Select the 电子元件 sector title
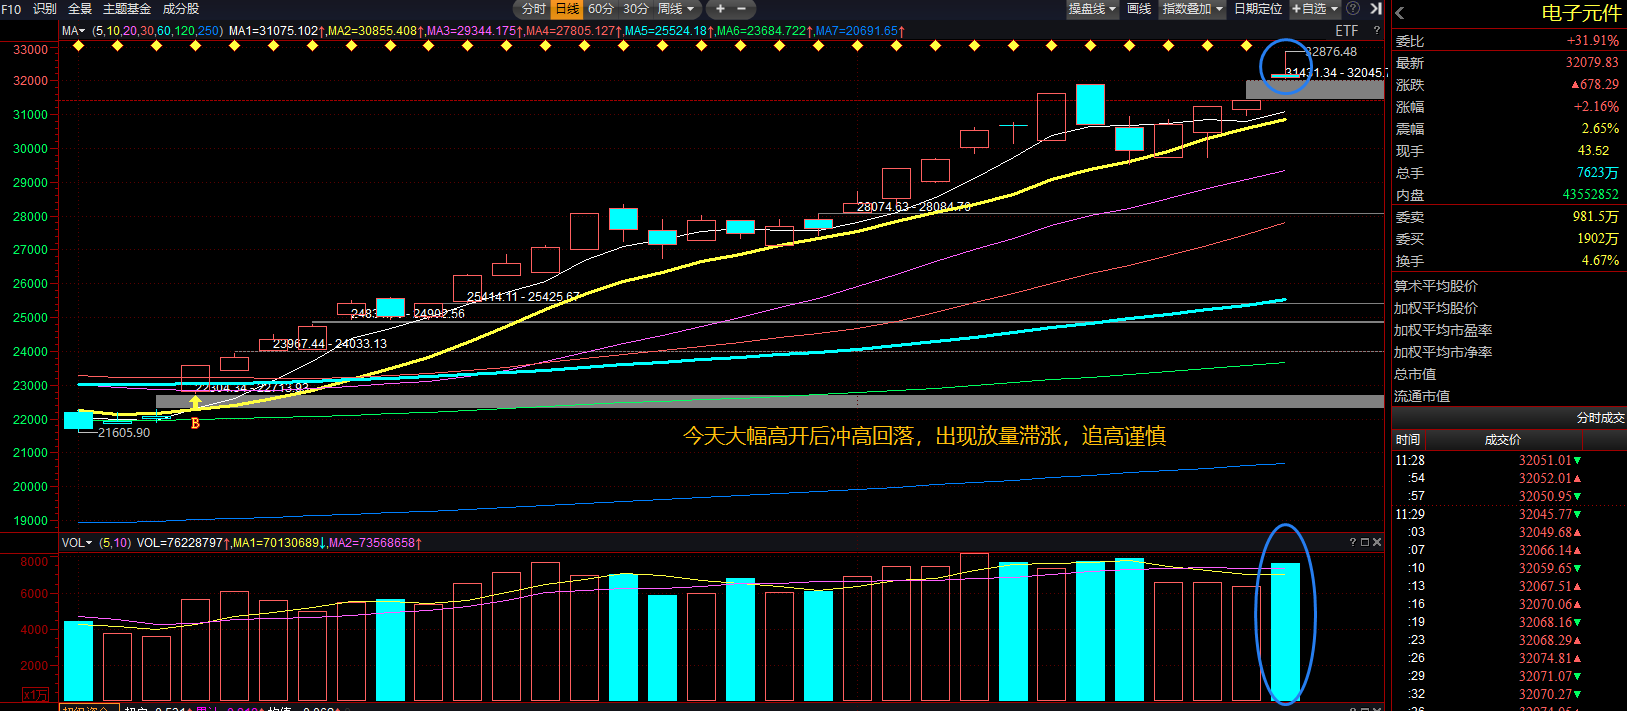Screen dimensions: 1627x711 (1581, 13)
